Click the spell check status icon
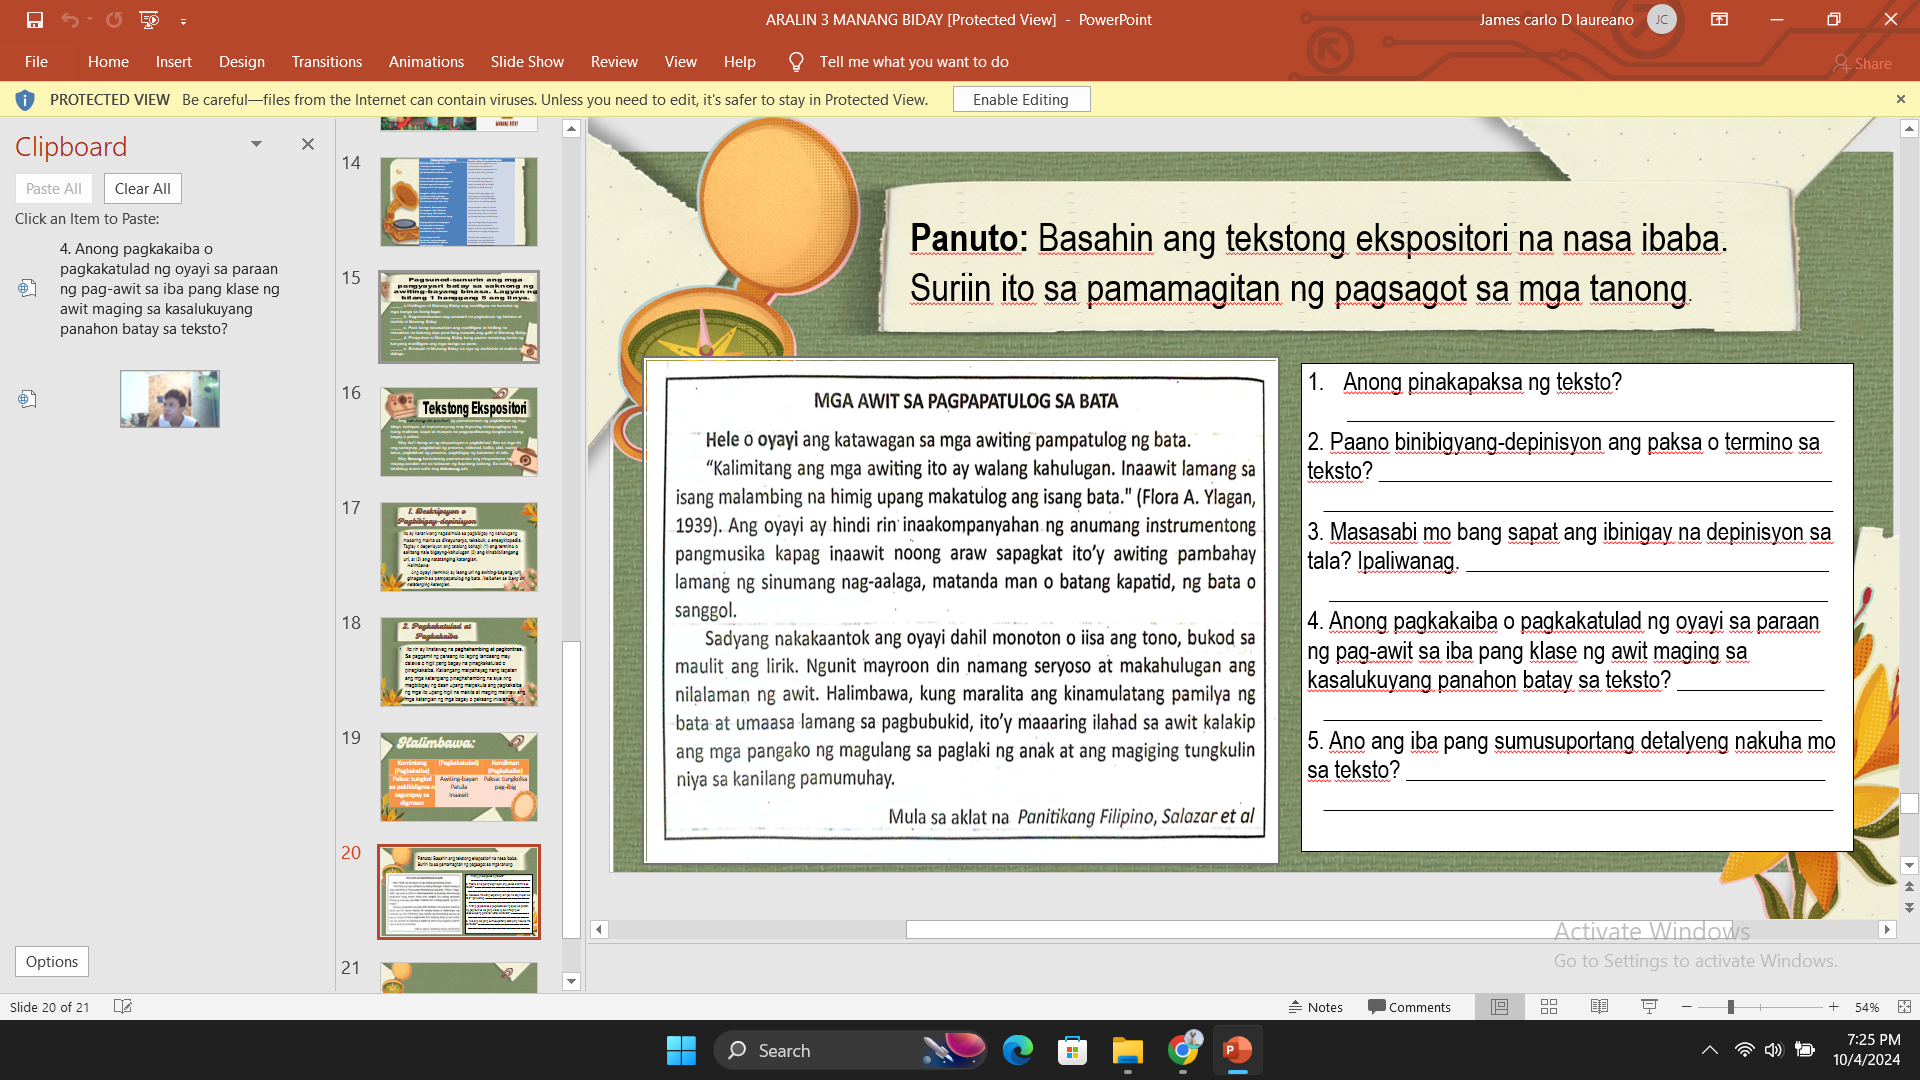Screen dimensions: 1920x1080 pyautogui.click(x=123, y=1006)
